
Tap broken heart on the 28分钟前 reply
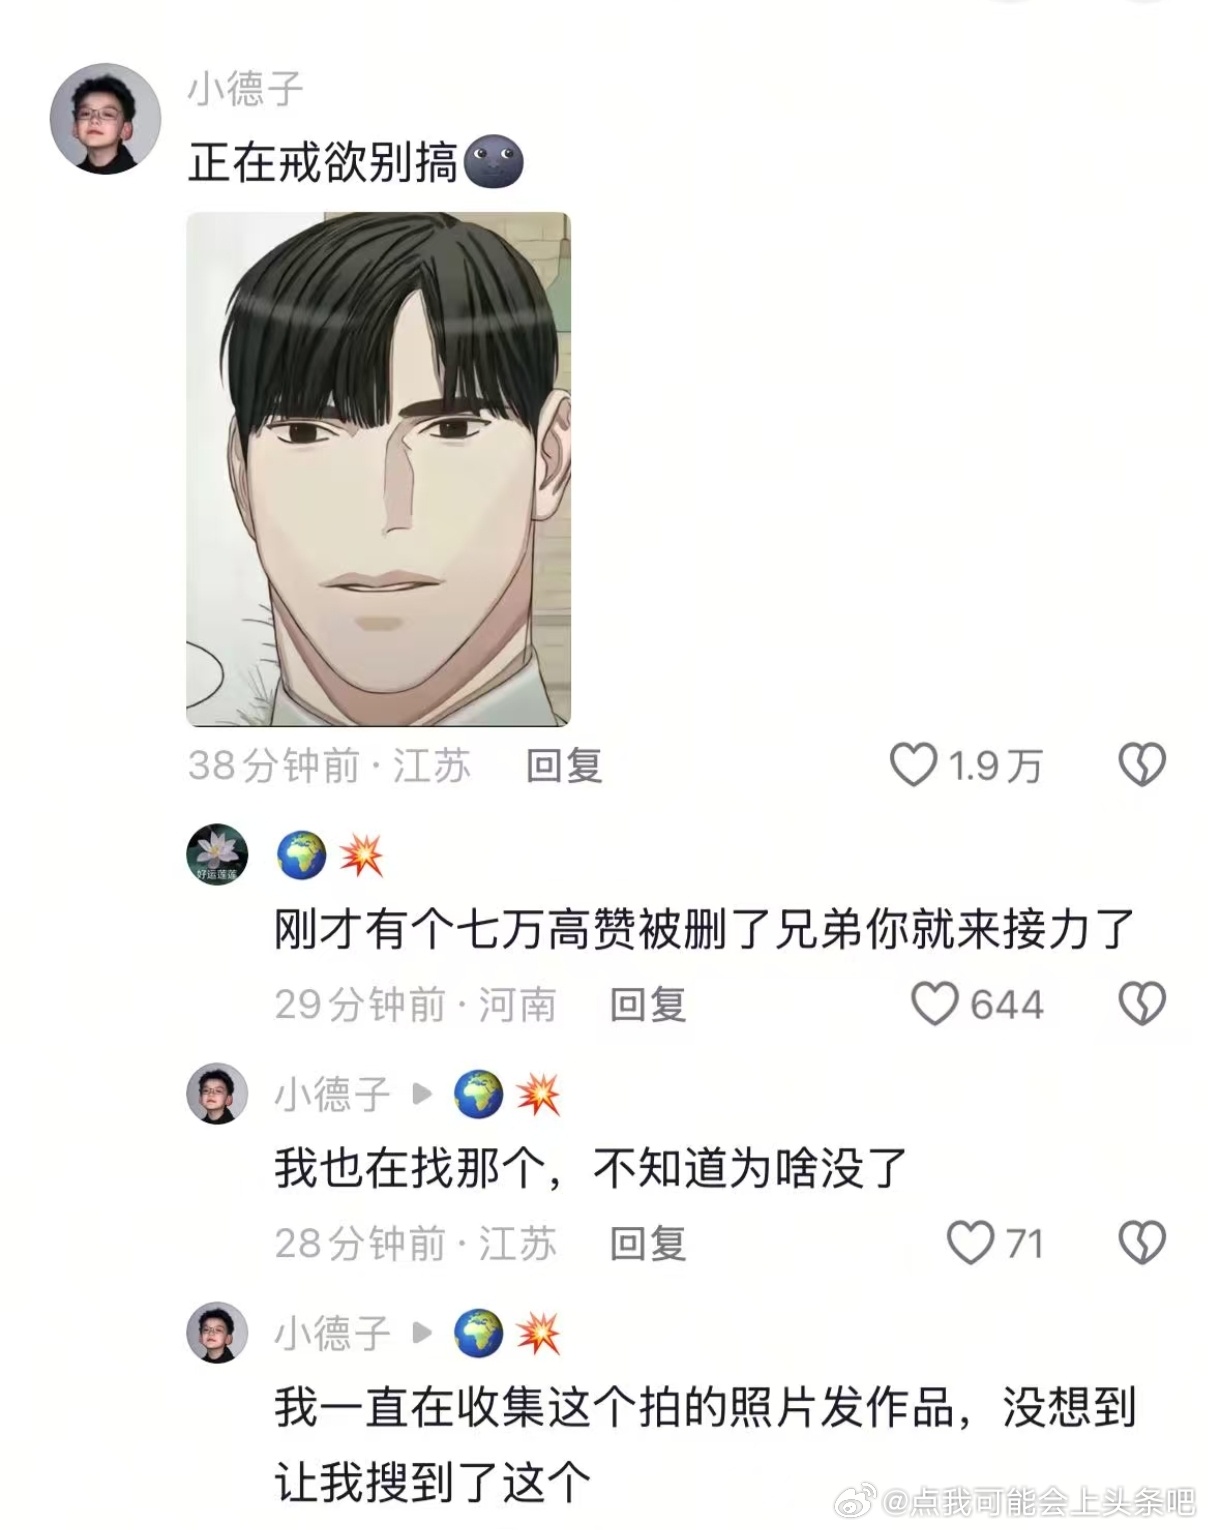click(x=1141, y=1243)
